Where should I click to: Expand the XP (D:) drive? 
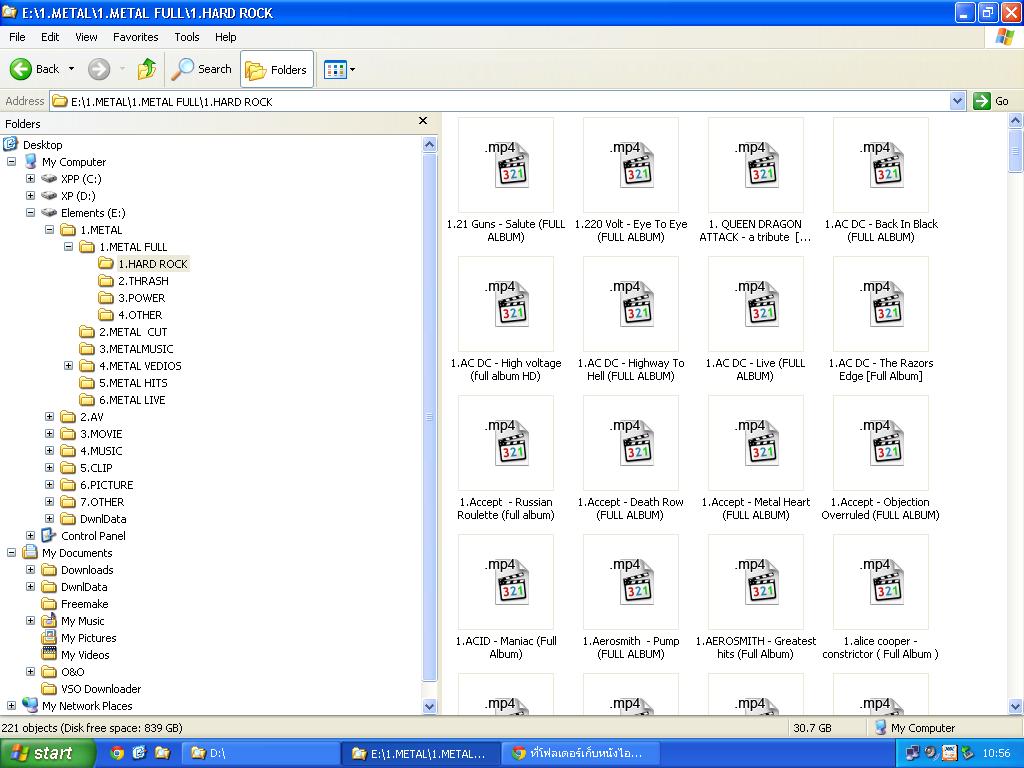tap(30, 195)
